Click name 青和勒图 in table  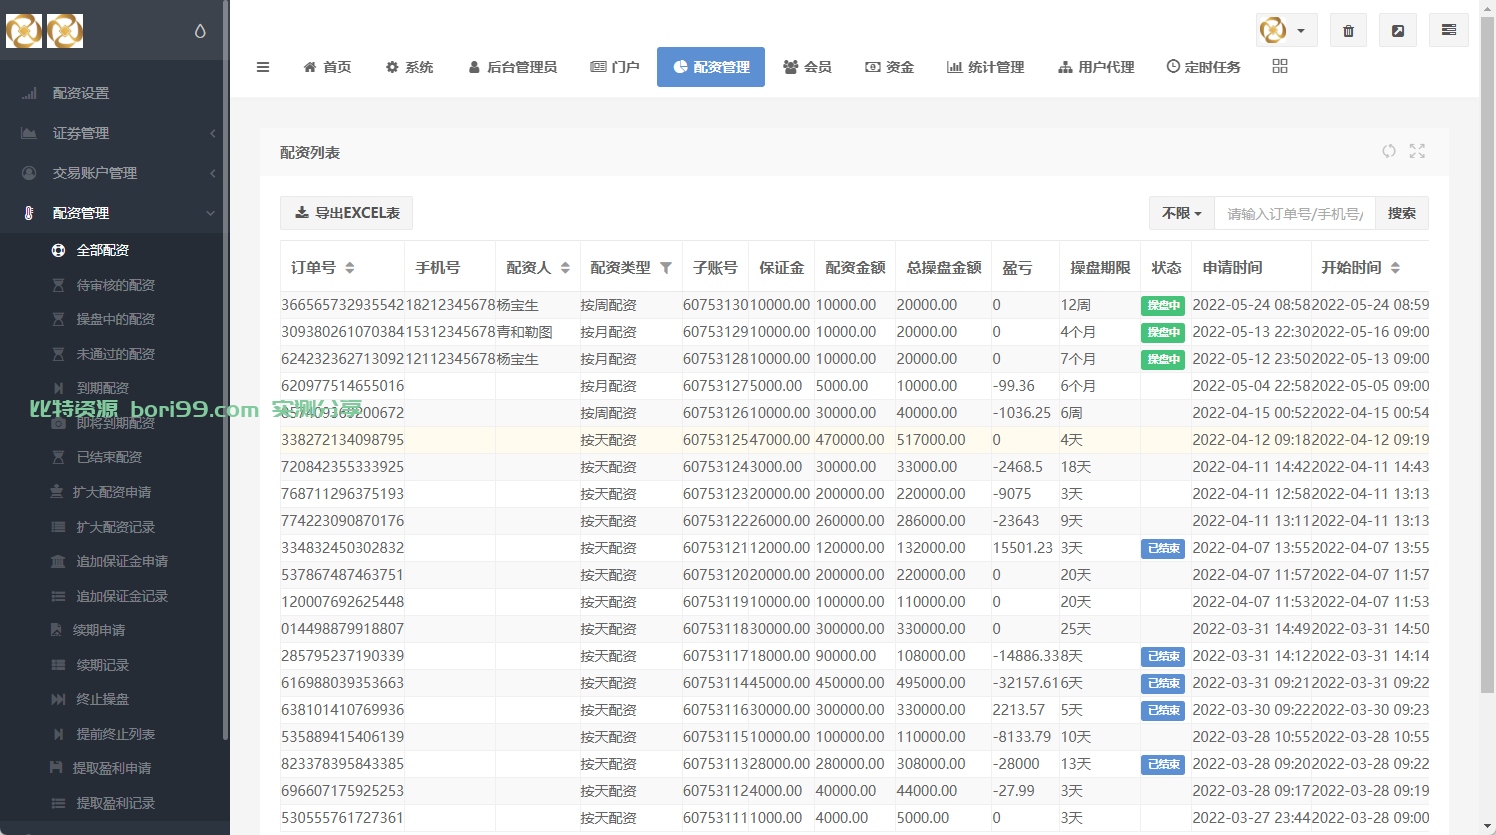tap(524, 332)
